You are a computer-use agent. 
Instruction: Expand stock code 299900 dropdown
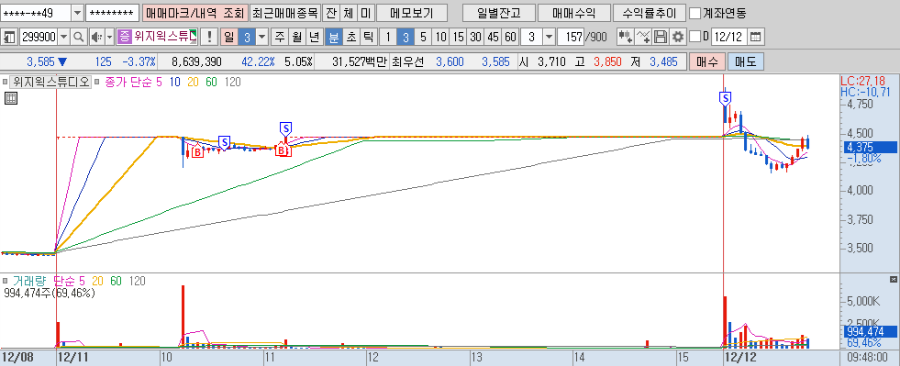[64, 37]
